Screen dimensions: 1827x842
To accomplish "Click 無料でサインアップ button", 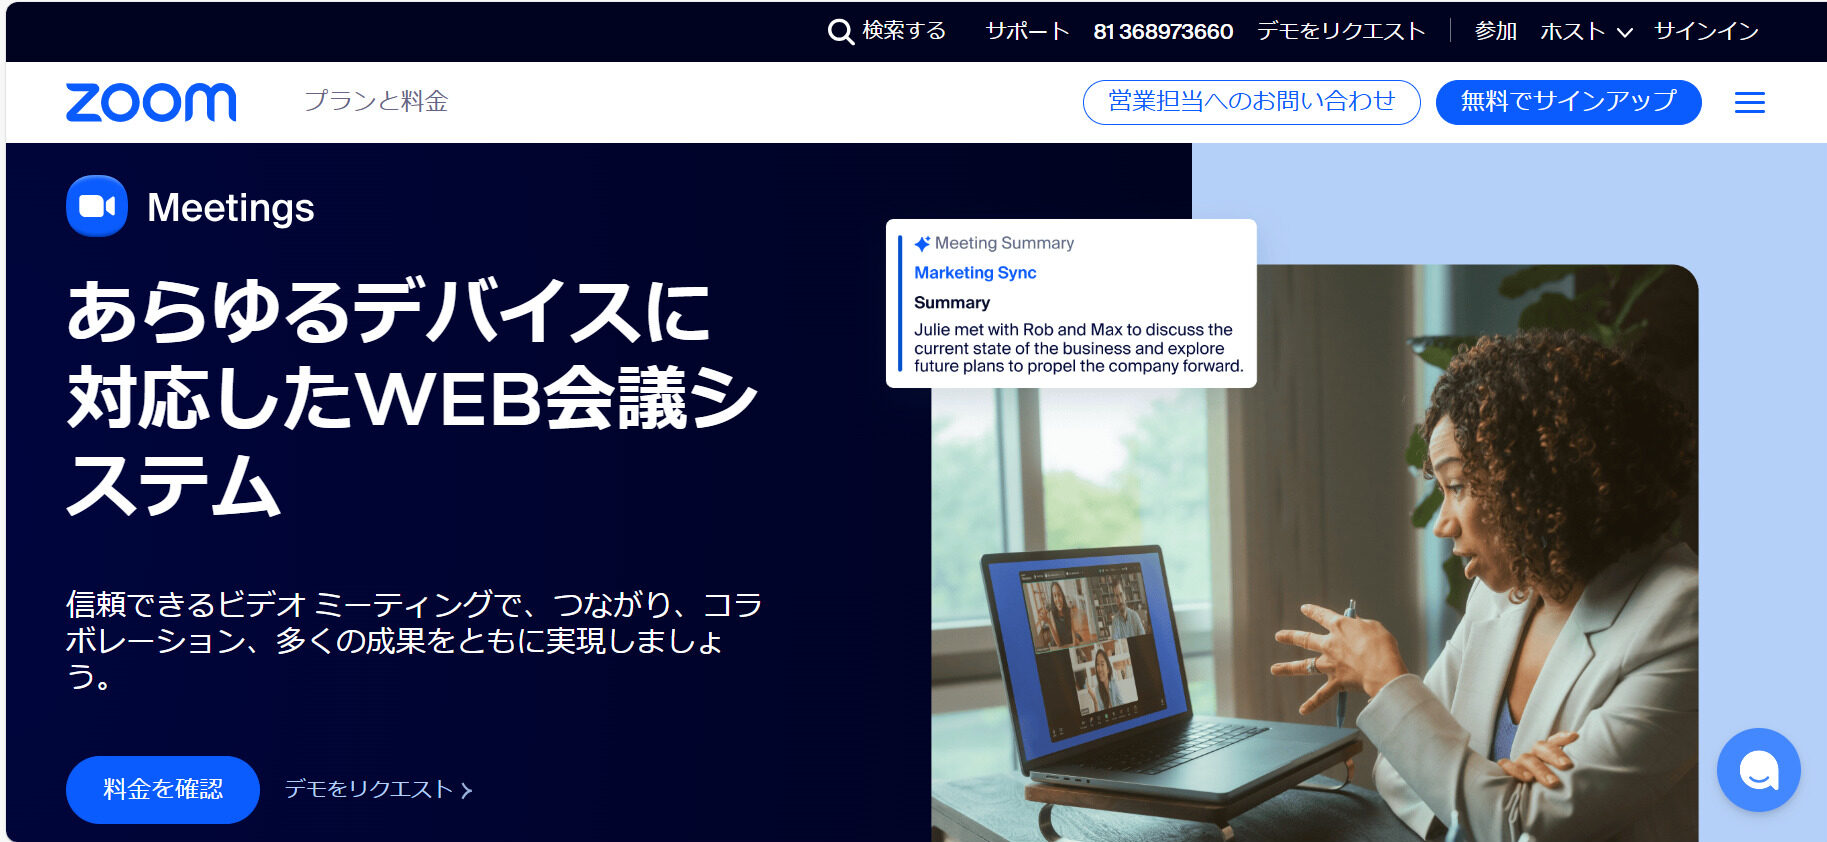I will pyautogui.click(x=1568, y=102).
